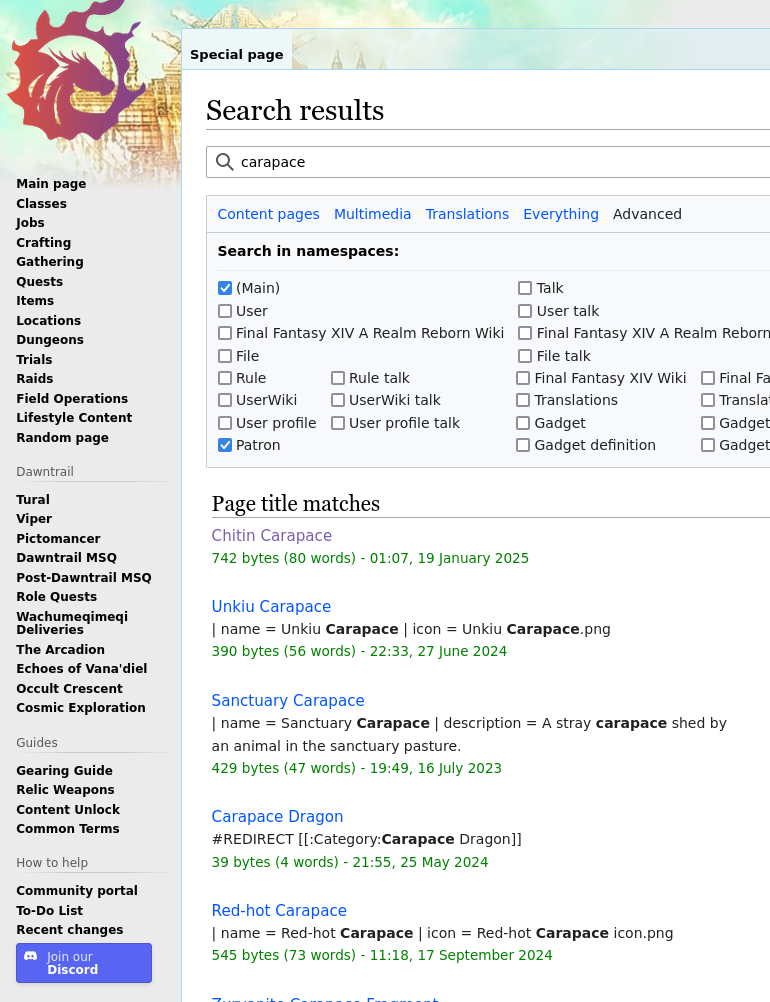The width and height of the screenshot is (770, 1002).
Task: Check the Final Fantasy XIV Wiki checkbox
Action: pos(523,378)
